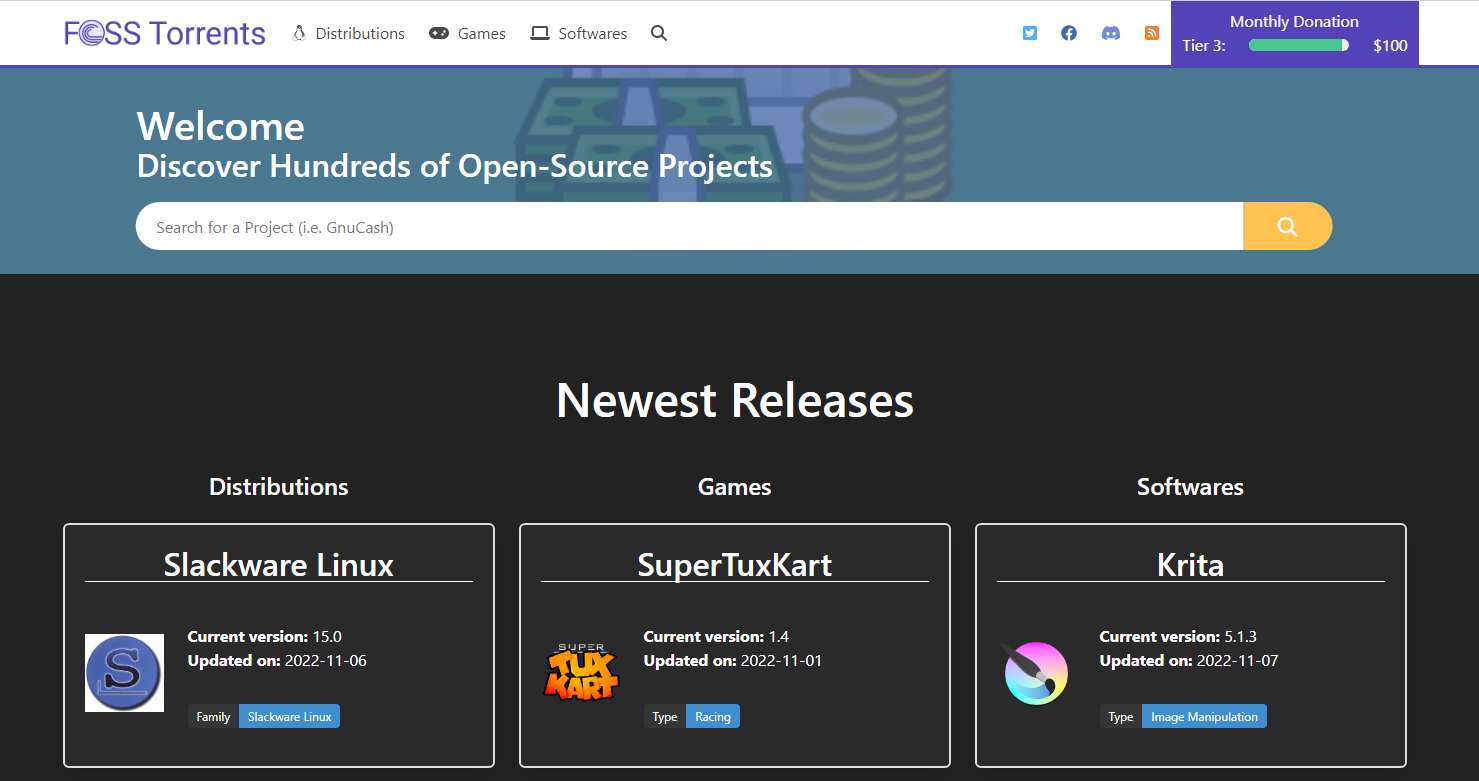1479x781 pixels.
Task: Click the Slackware Linux family tag
Action: 289,716
